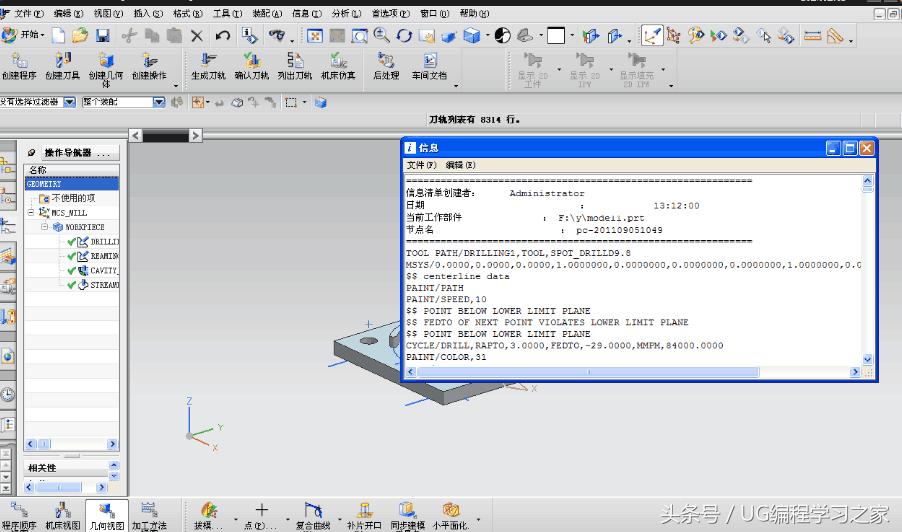
Task: Select the 确认刀轨 (Verify Tool Path) icon
Action: (x=251, y=65)
